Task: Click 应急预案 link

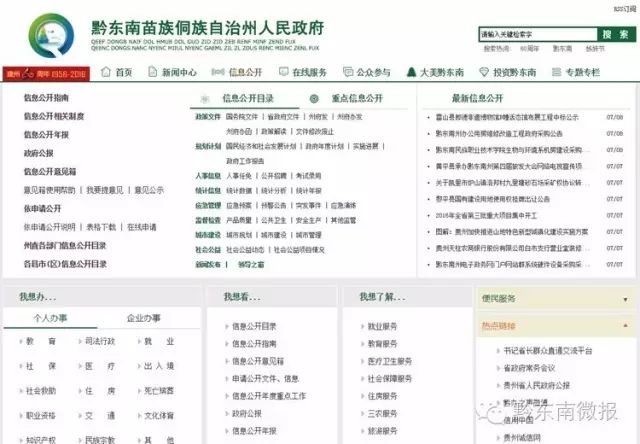Action: tap(239, 205)
